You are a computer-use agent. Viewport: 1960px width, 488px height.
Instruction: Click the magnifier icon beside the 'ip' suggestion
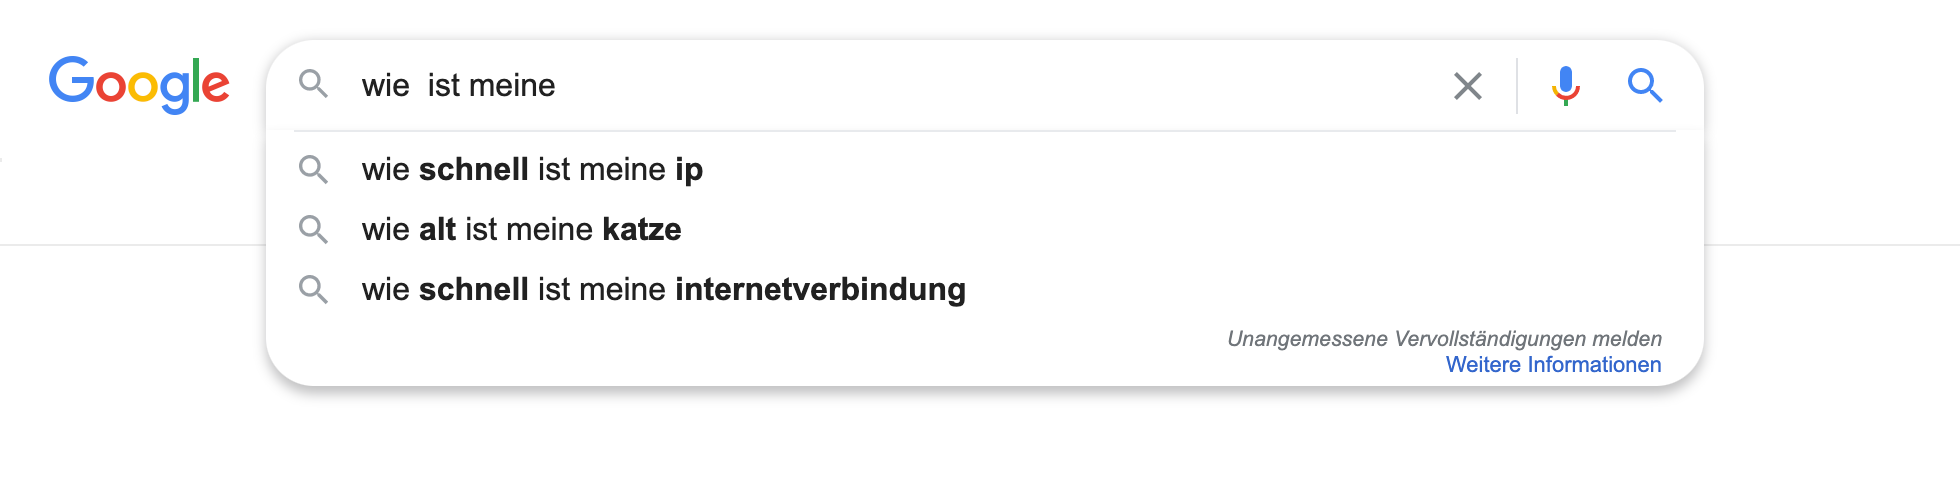313,169
